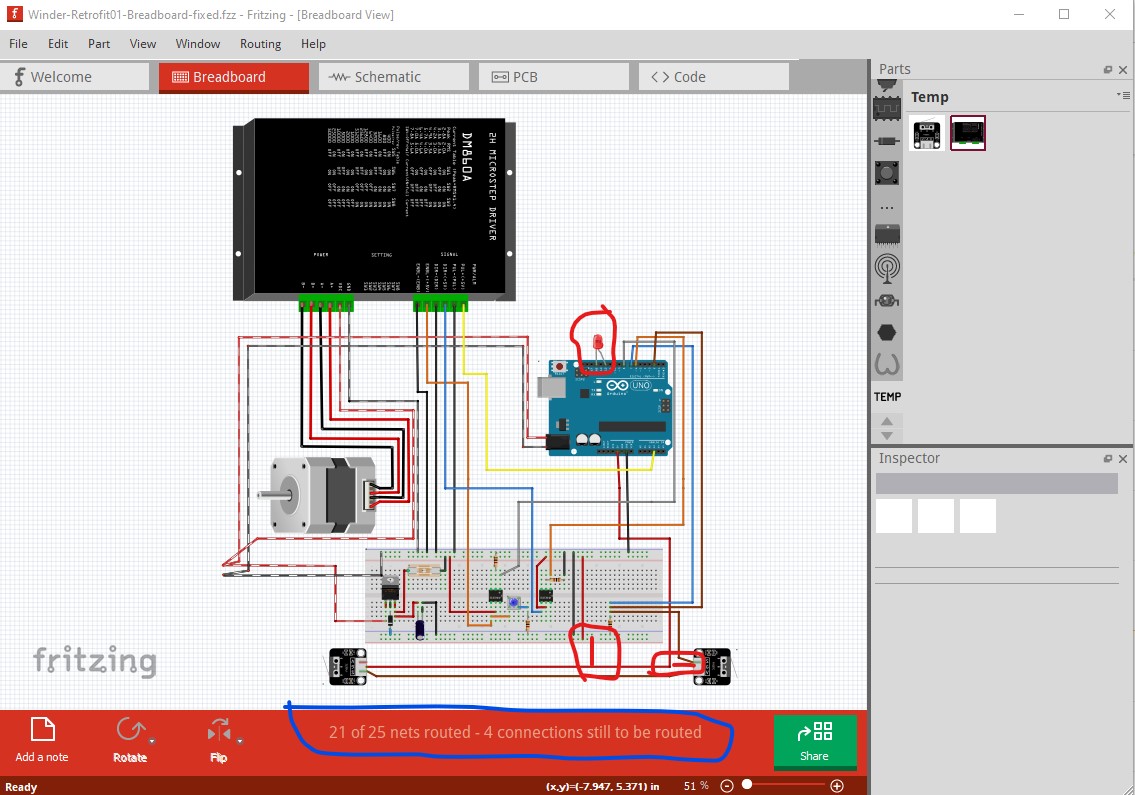Select the pushbutton-icon parts bin

pos(887,173)
